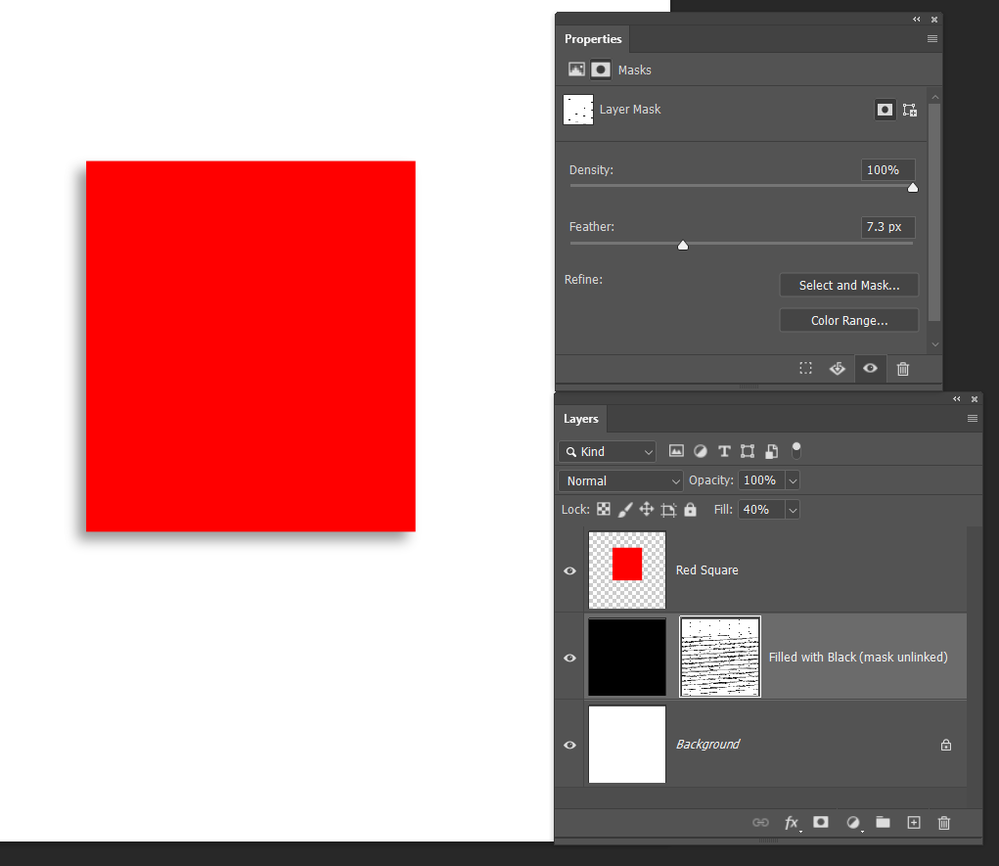The image size is (999, 866).
Task: Select the Red Square layer name
Action: [707, 570]
